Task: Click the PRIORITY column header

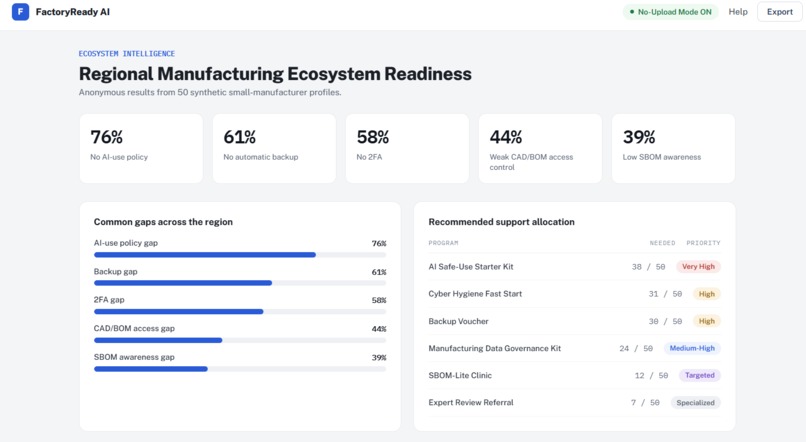Action: pos(703,243)
